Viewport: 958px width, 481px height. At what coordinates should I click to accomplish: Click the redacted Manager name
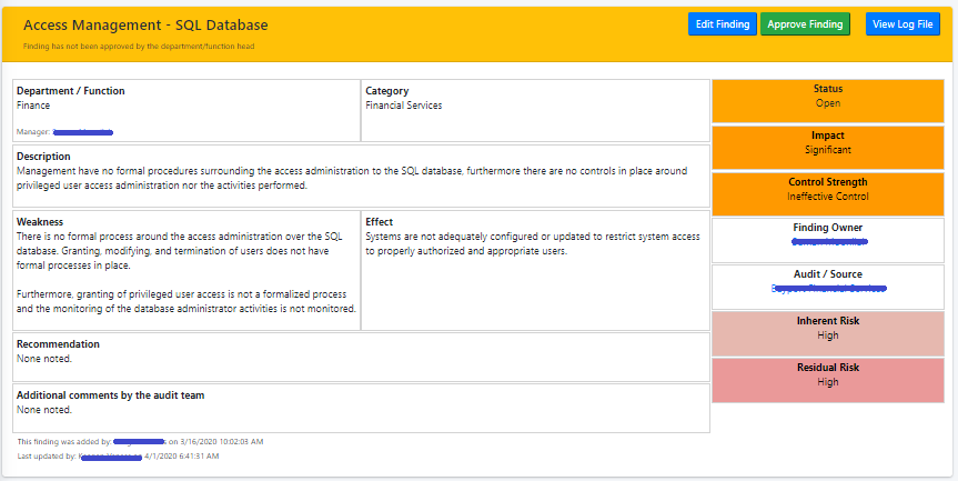click(82, 131)
